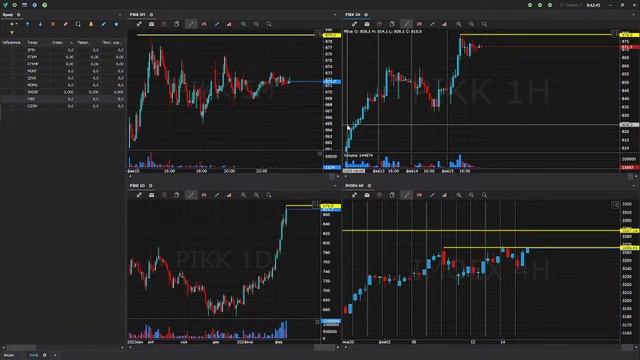Toggle the line drawing tool in PIKK 1H toolbar
The image size is (640, 360).
pyautogui.click(x=406, y=24)
